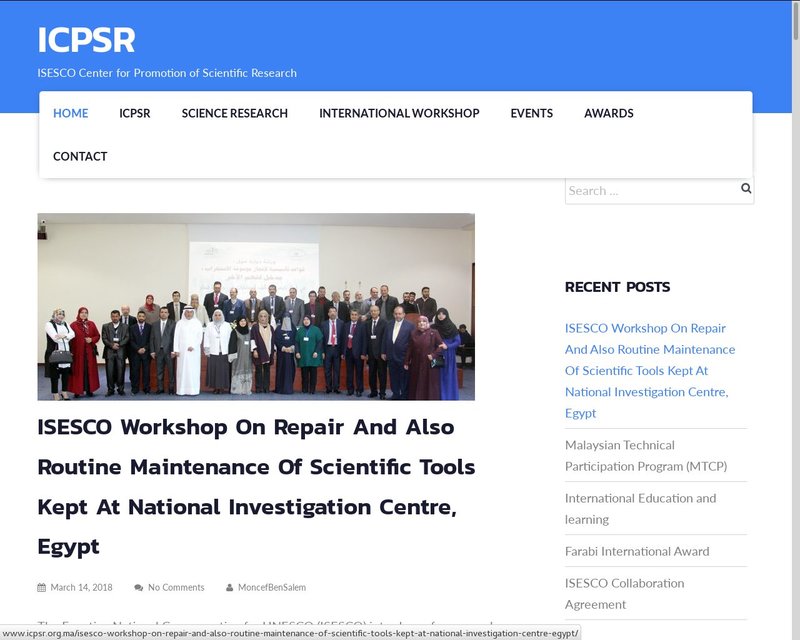Open the AWARDS menu item
Image resolution: width=800 pixels, height=640 pixels.
pos(609,113)
